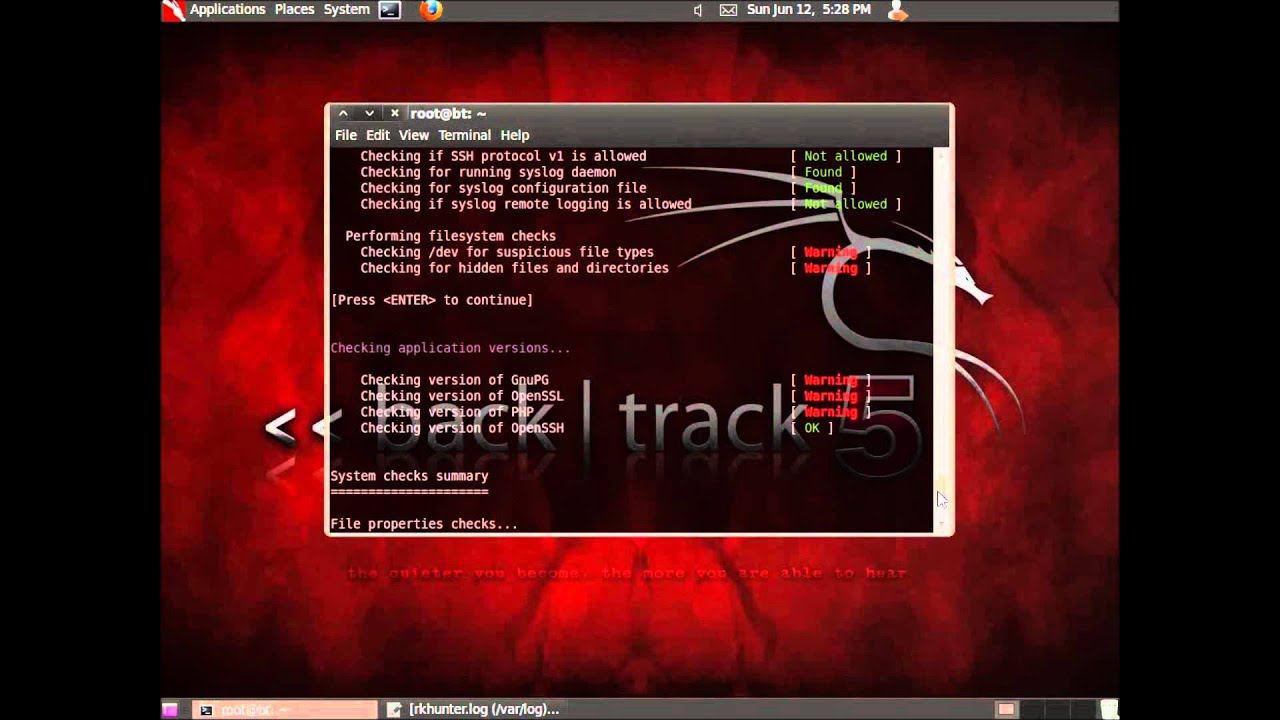1280x720 pixels.
Task: Click 'Checking version of GnuPG' line
Action: (x=454, y=380)
